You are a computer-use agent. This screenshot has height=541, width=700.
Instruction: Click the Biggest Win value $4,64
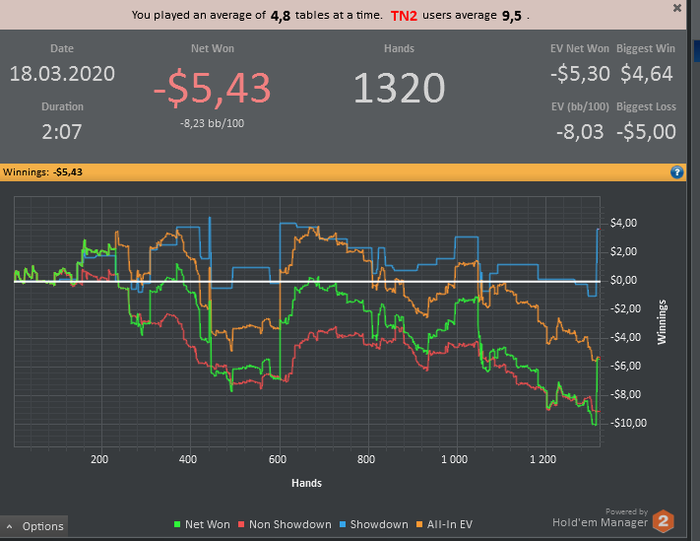(x=646, y=74)
